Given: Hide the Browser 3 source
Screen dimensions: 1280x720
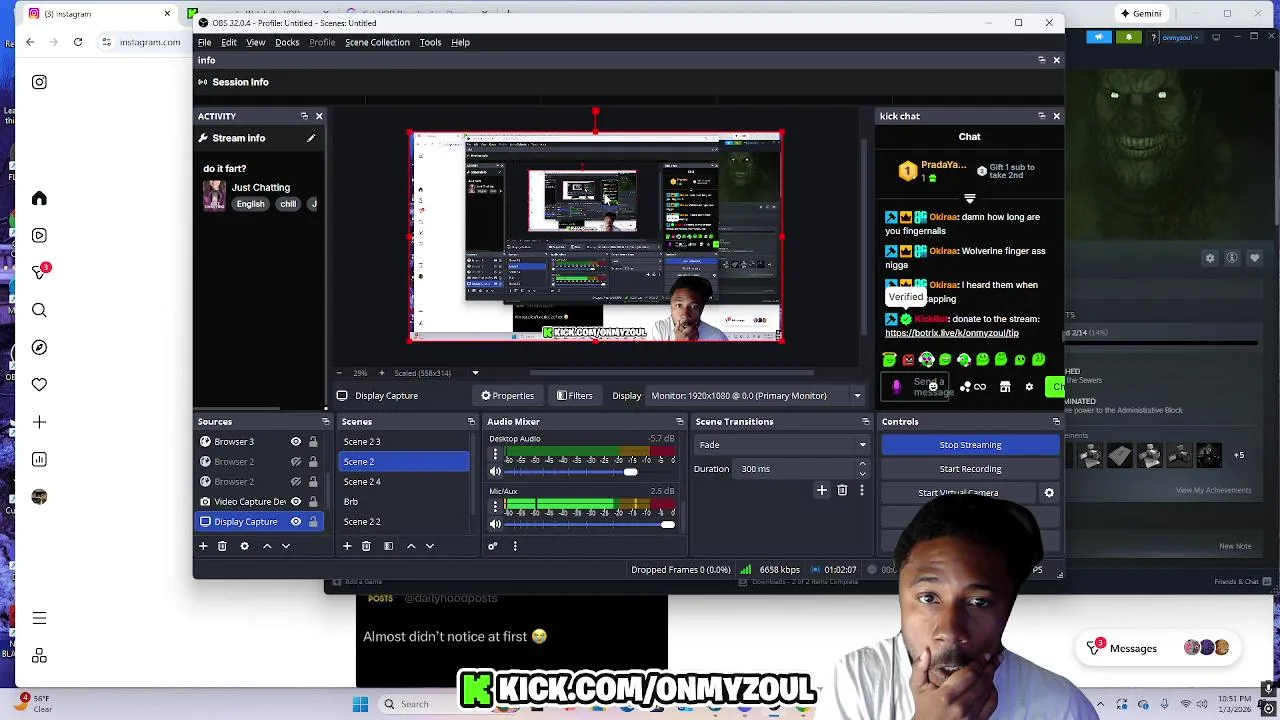Looking at the screenshot, I should tap(296, 442).
